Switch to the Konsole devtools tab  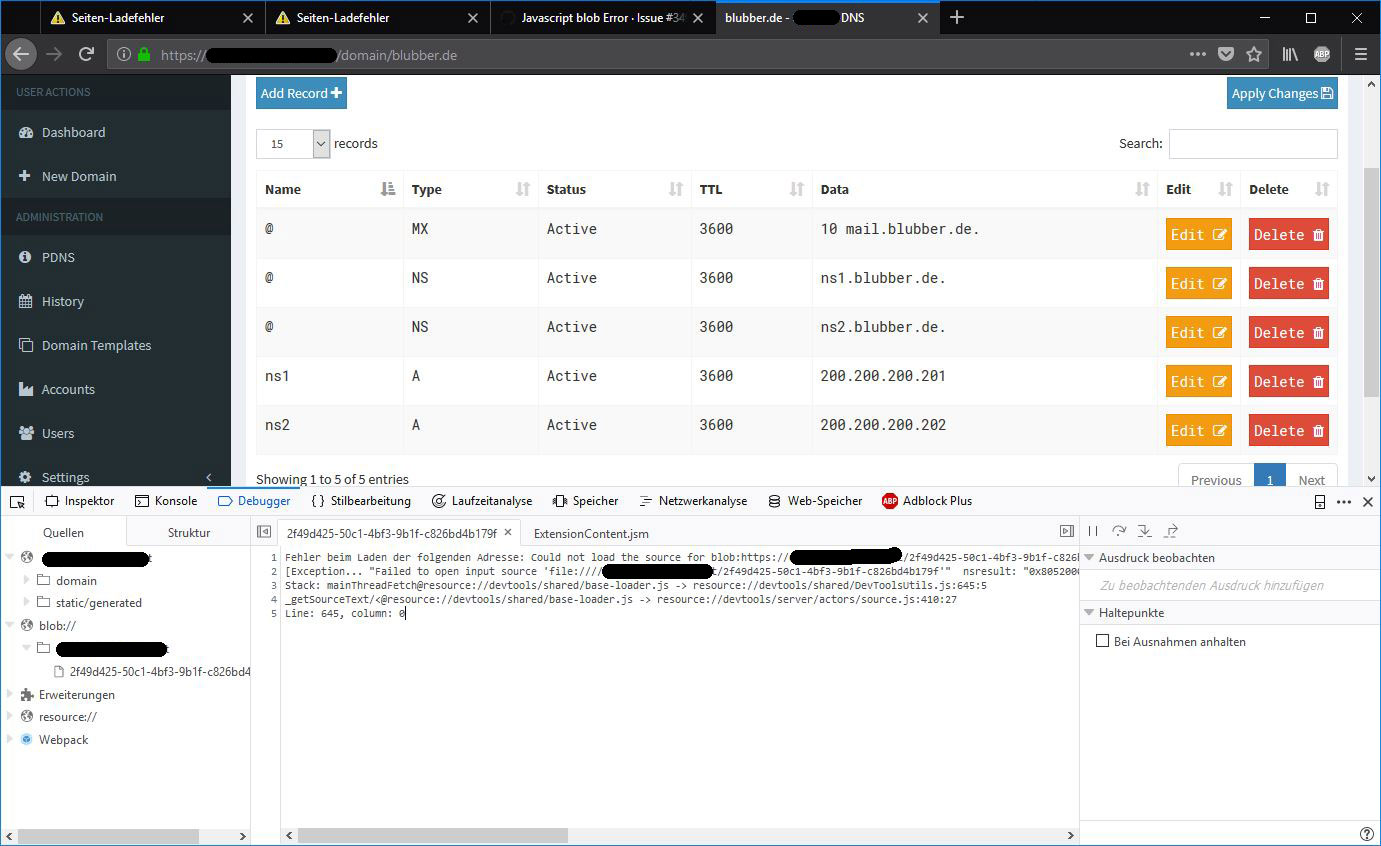[x=166, y=501]
